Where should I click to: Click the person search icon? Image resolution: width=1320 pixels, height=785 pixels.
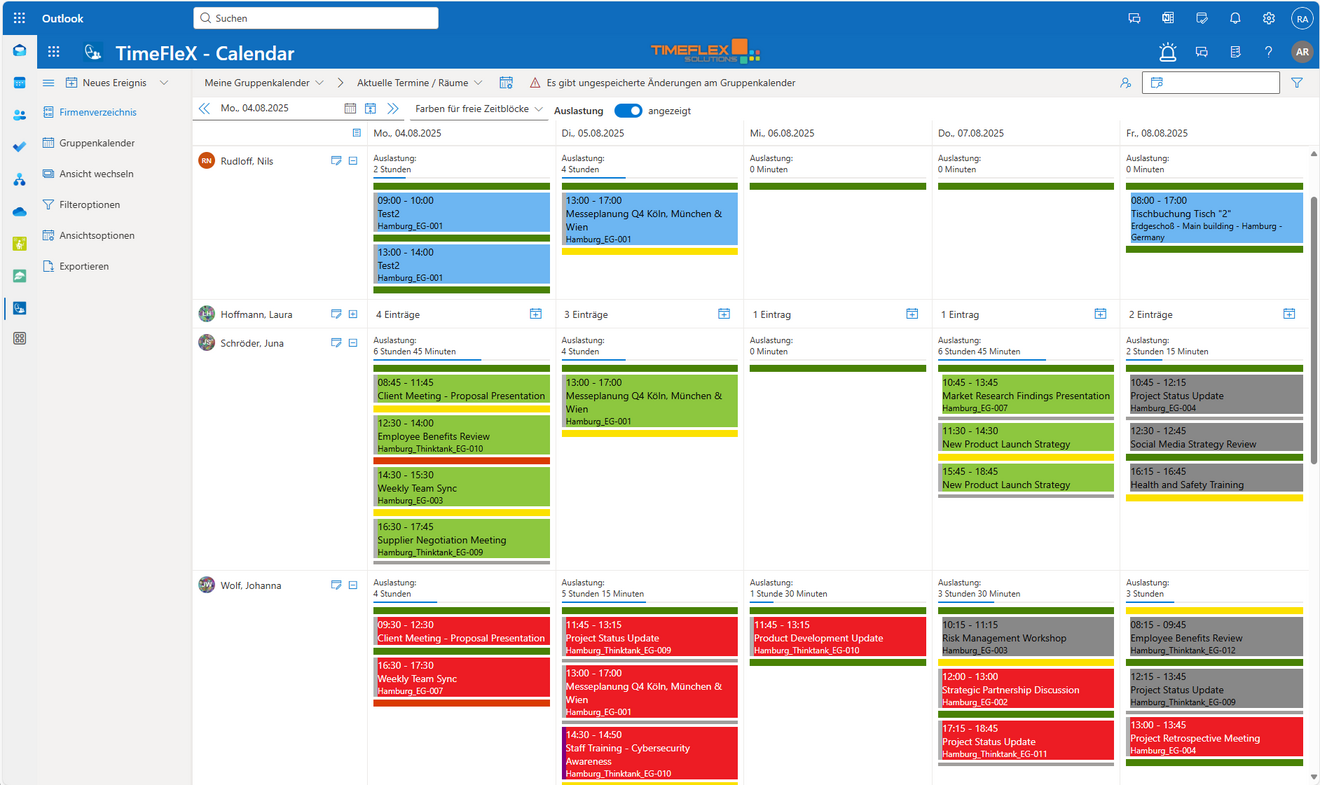tap(1126, 83)
